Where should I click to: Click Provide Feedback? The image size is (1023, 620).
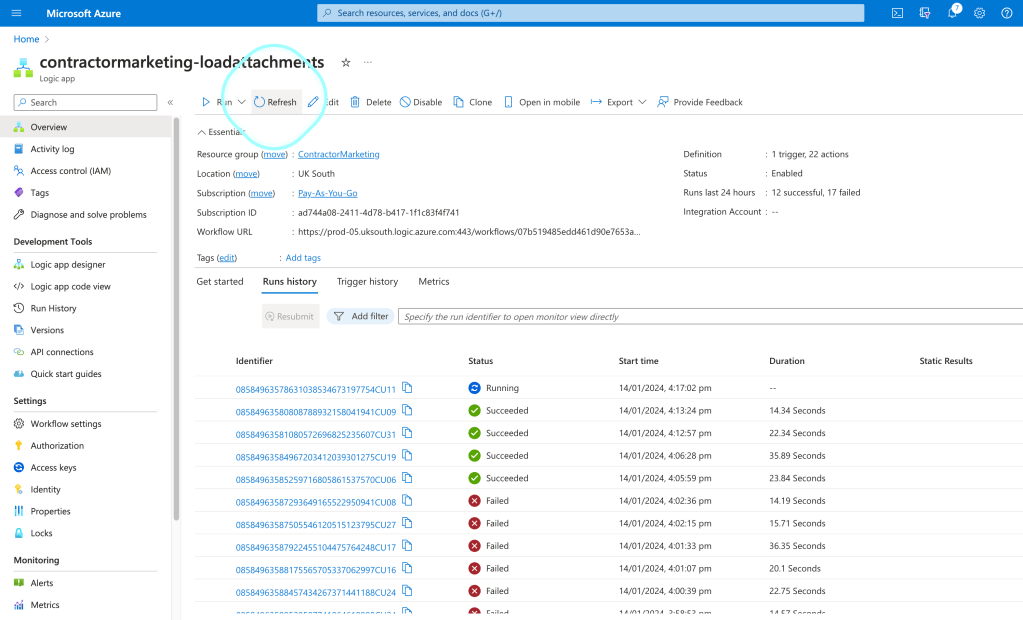[x=700, y=102]
